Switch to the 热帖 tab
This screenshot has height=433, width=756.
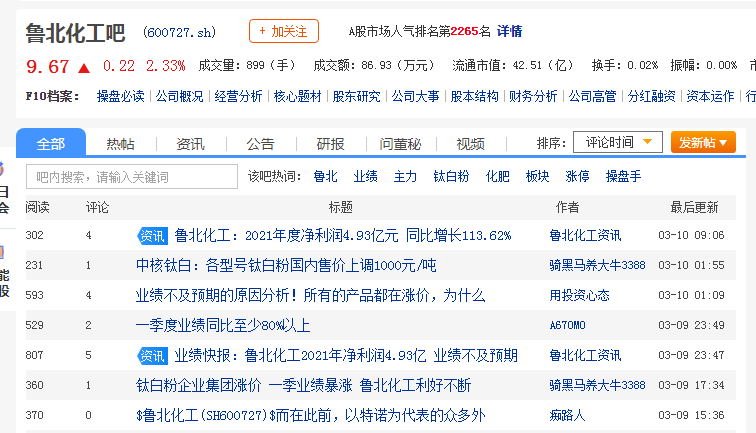120,144
